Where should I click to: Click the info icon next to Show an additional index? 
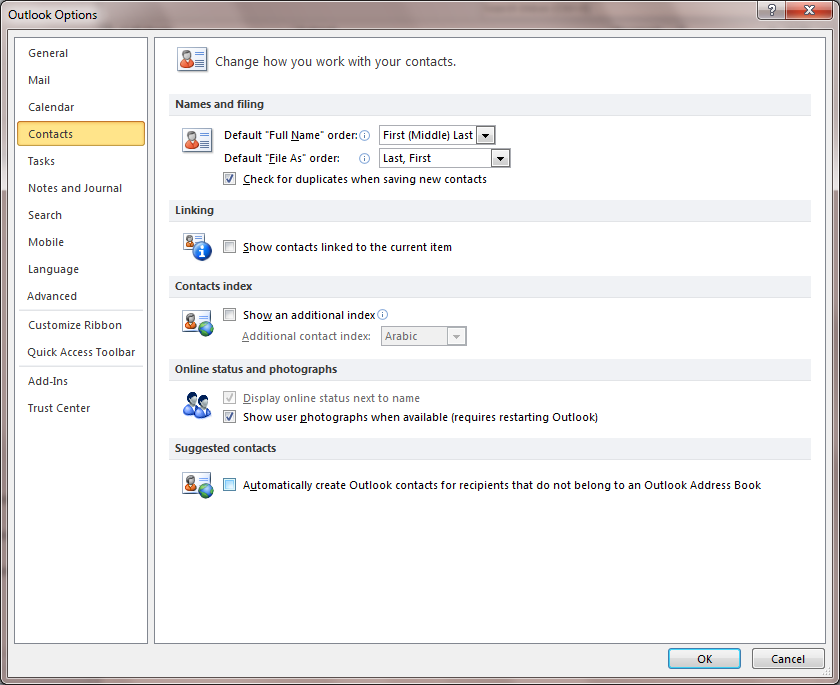click(x=382, y=314)
